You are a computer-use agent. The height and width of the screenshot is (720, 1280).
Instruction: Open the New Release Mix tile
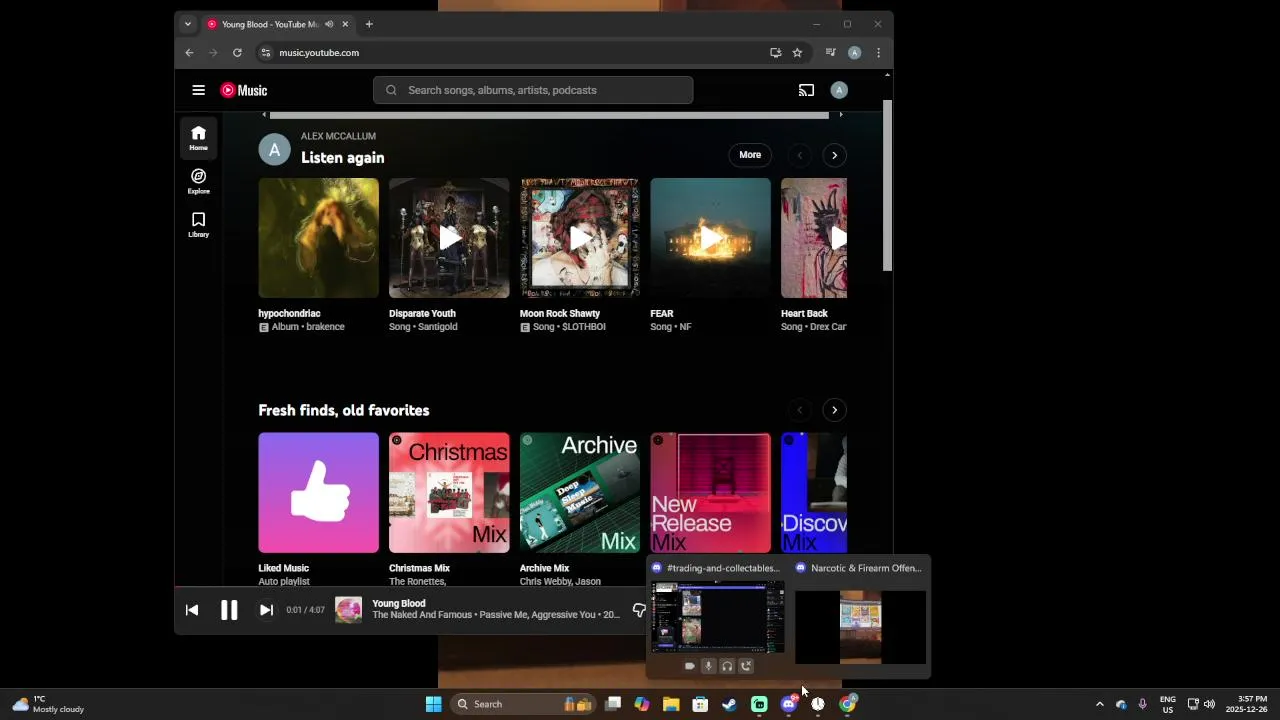click(x=711, y=493)
